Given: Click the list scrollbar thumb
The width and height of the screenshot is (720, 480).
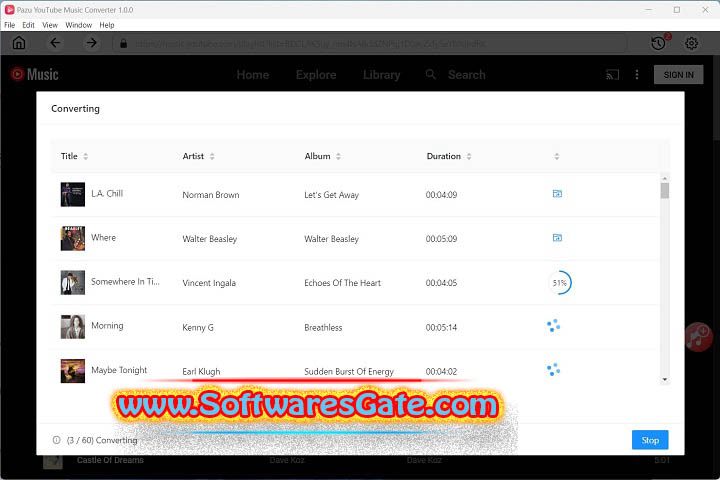Looking at the screenshot, I should pos(665,191).
